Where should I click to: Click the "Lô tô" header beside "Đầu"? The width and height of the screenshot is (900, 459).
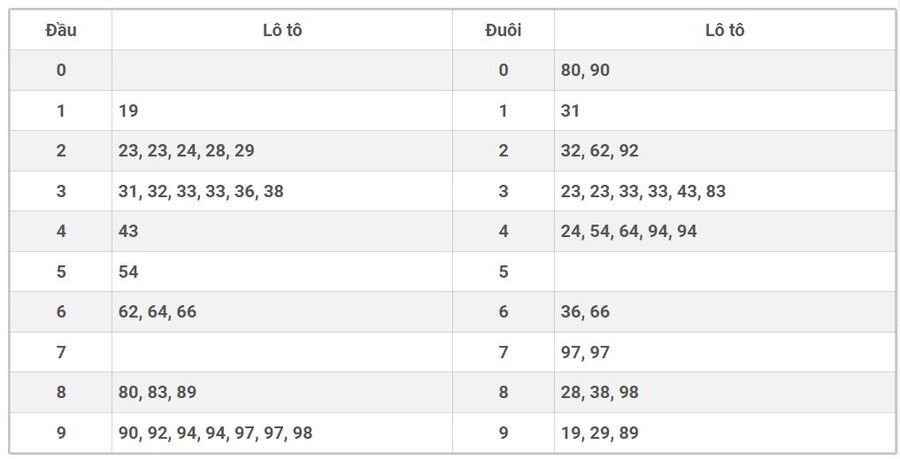(282, 30)
